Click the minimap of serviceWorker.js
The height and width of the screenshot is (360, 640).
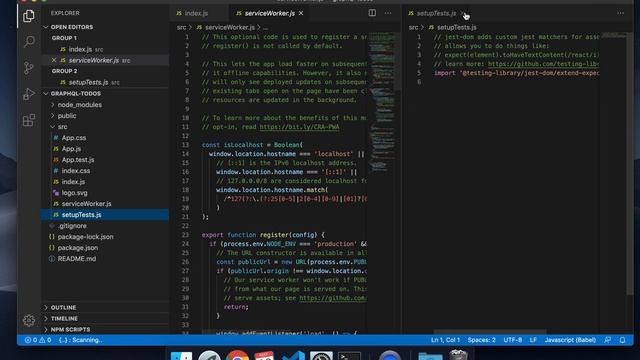click(x=383, y=102)
